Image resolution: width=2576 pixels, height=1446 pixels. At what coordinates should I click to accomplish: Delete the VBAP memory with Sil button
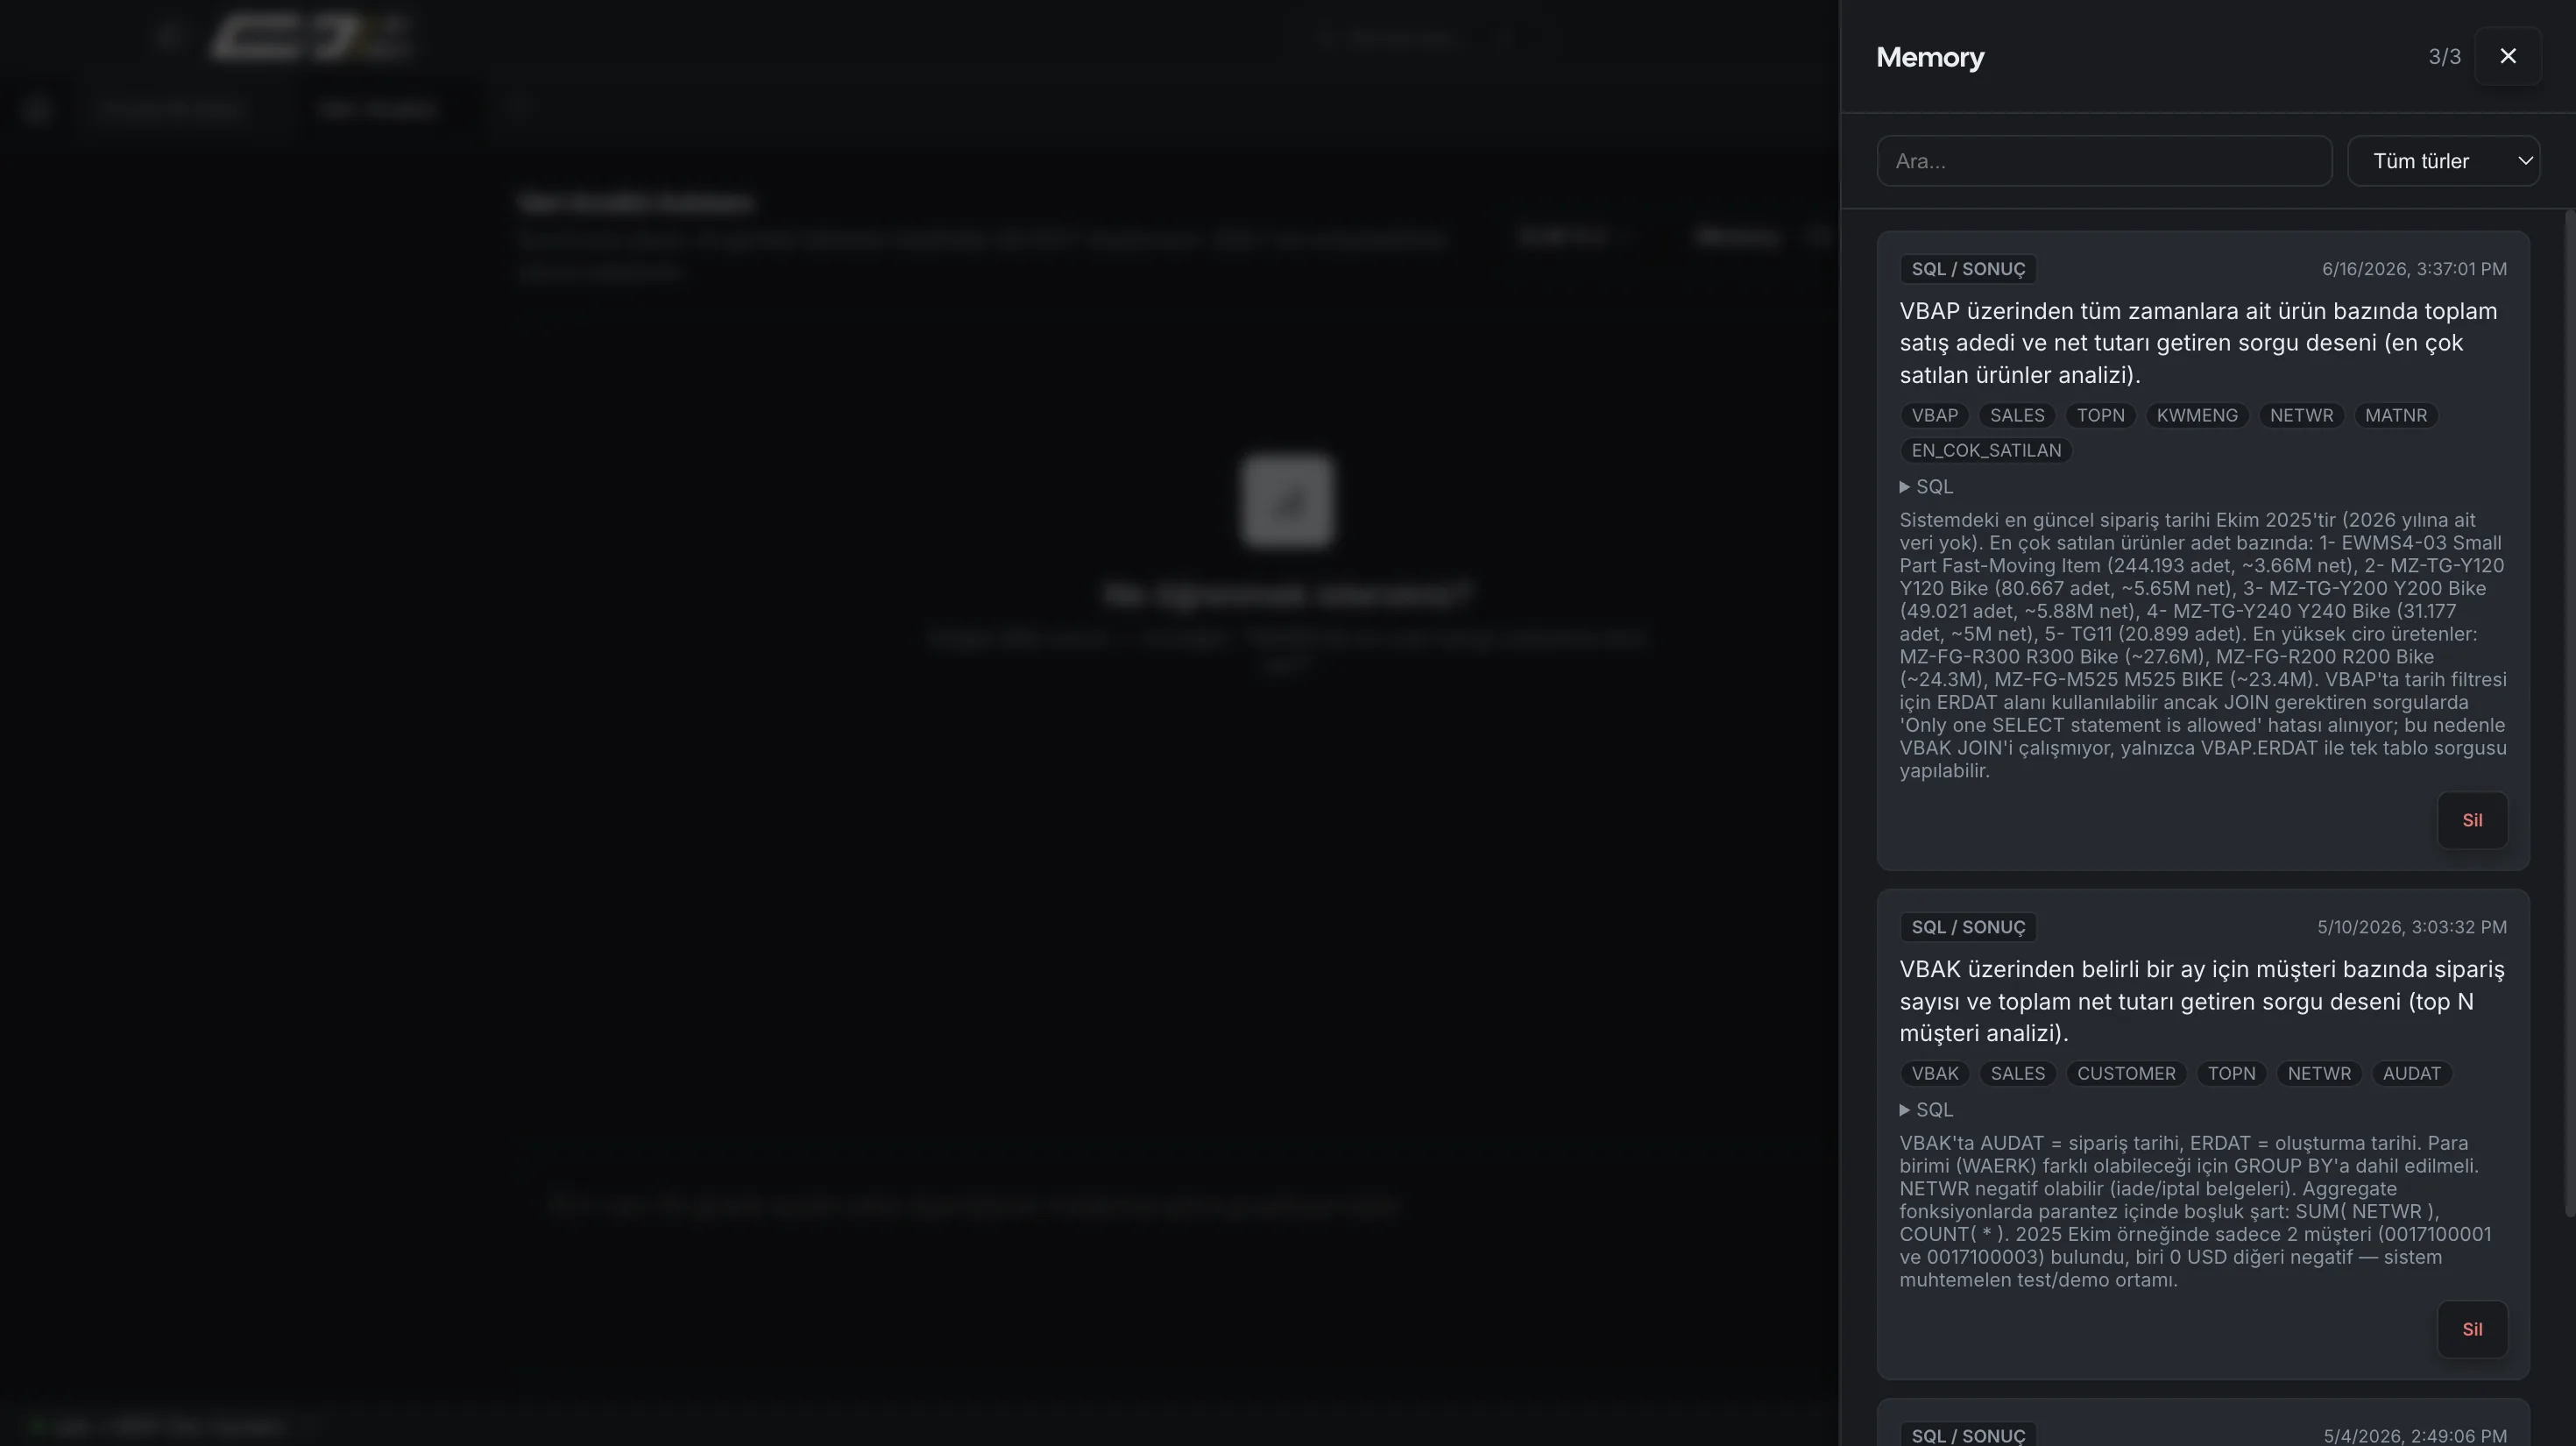pos(2472,820)
